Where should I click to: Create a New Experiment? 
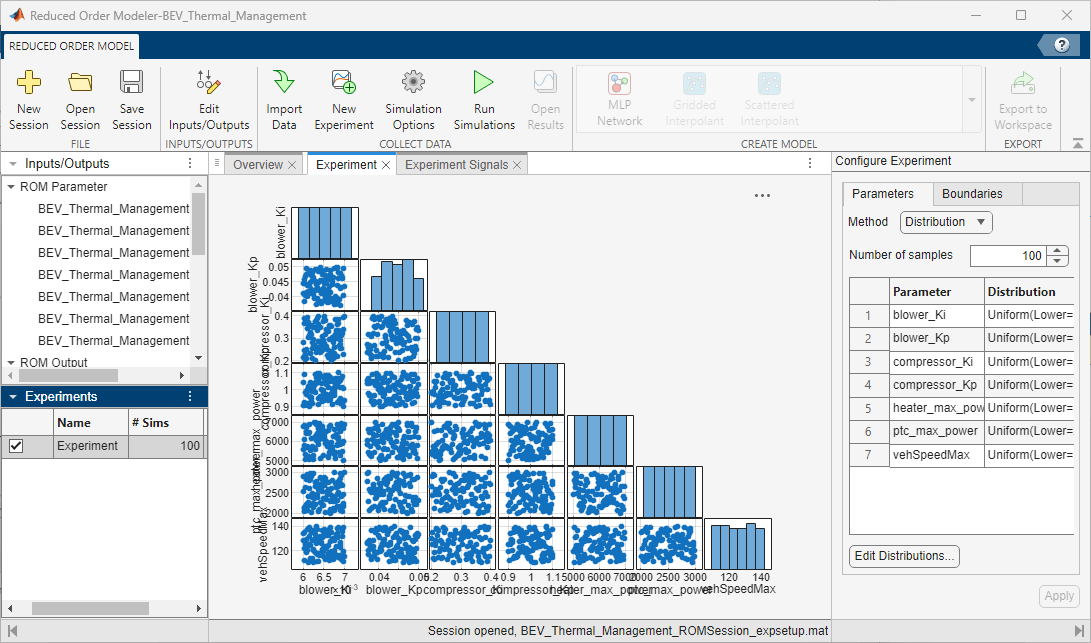343,97
